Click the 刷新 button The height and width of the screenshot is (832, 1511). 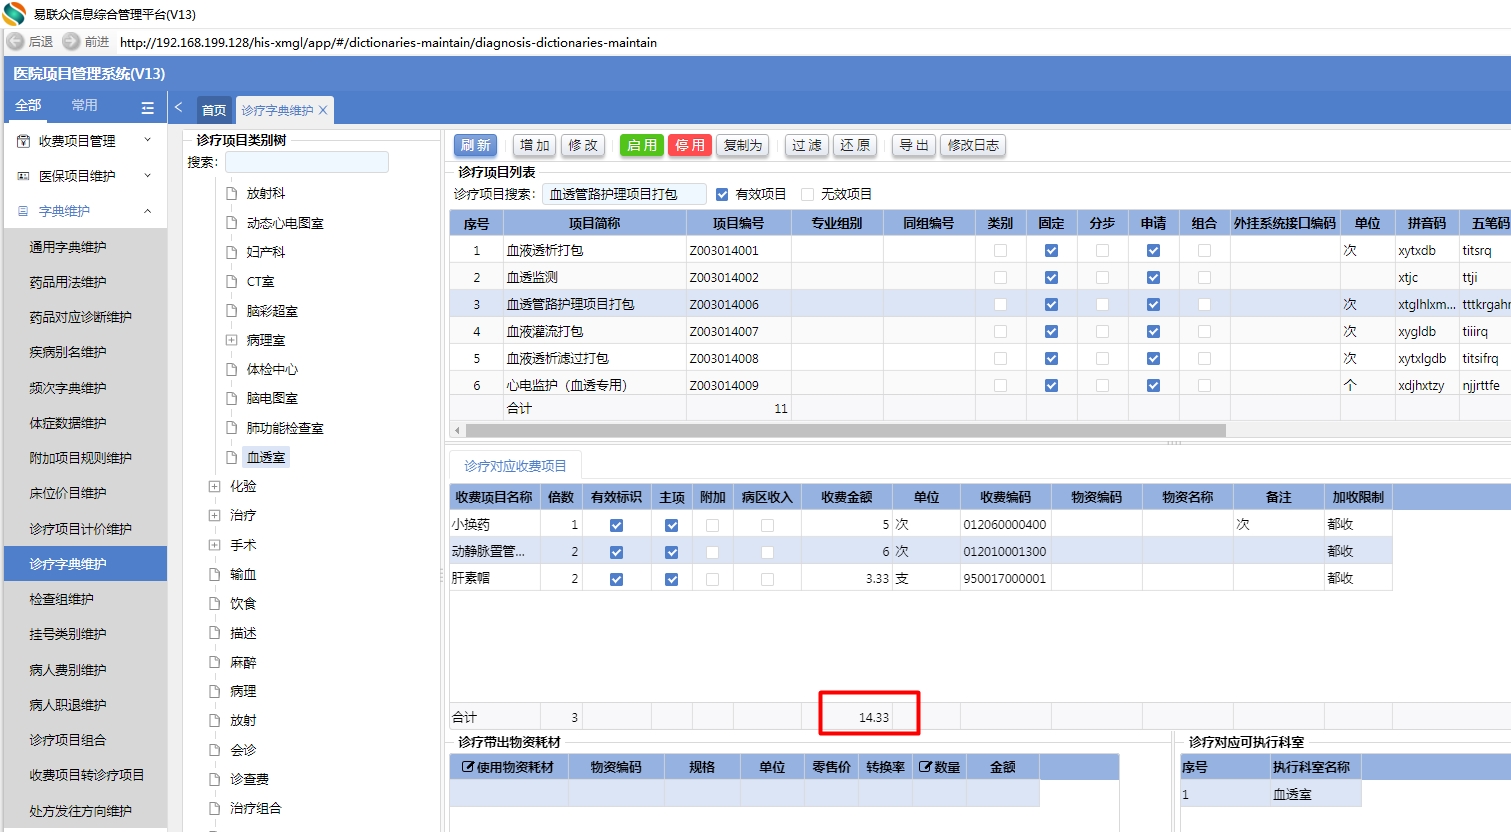(475, 145)
